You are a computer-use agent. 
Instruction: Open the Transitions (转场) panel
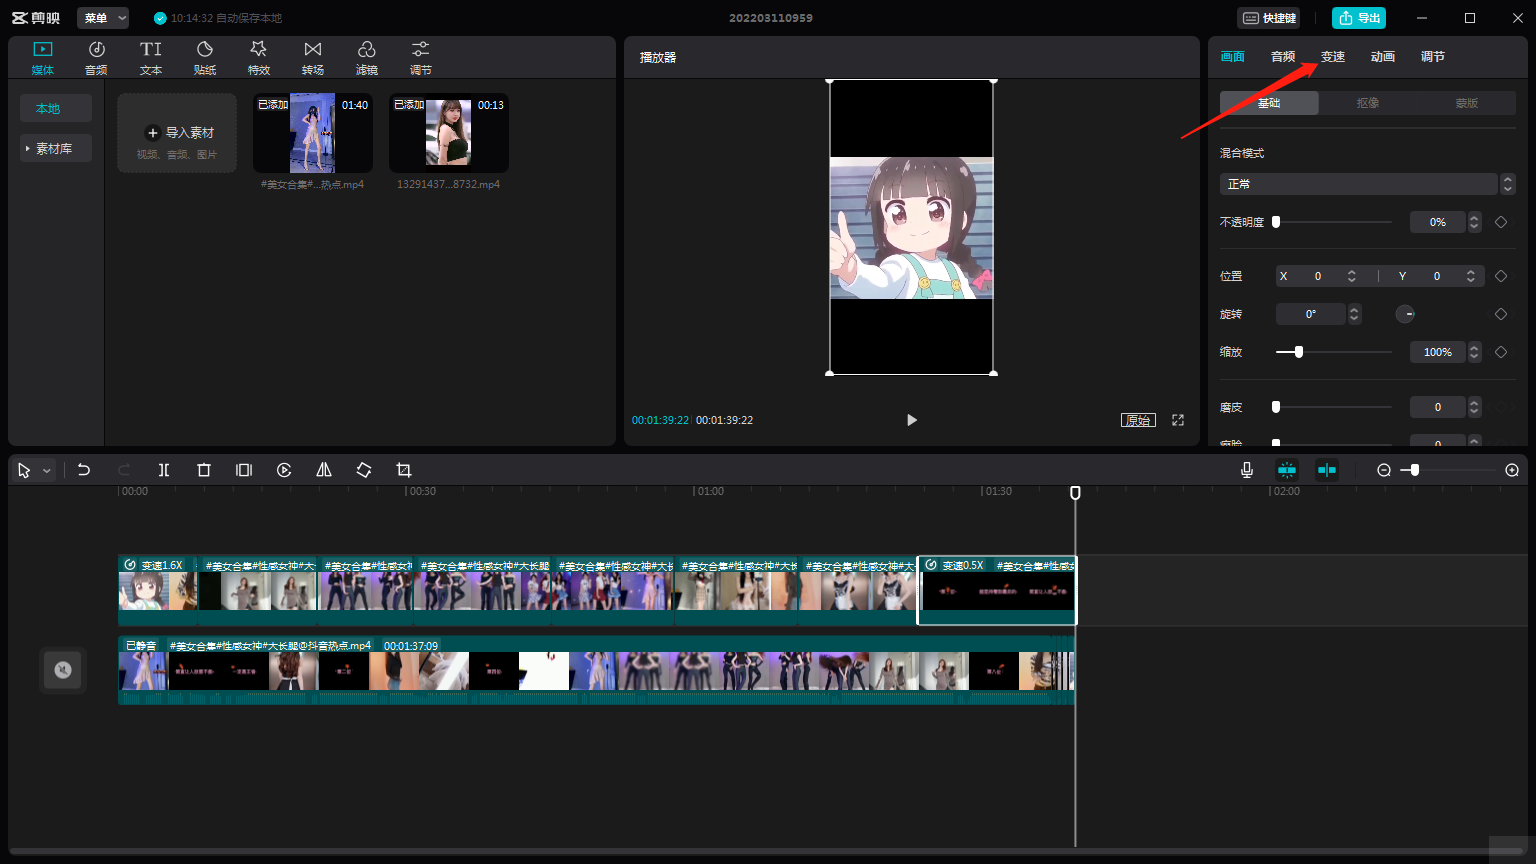tap(313, 58)
